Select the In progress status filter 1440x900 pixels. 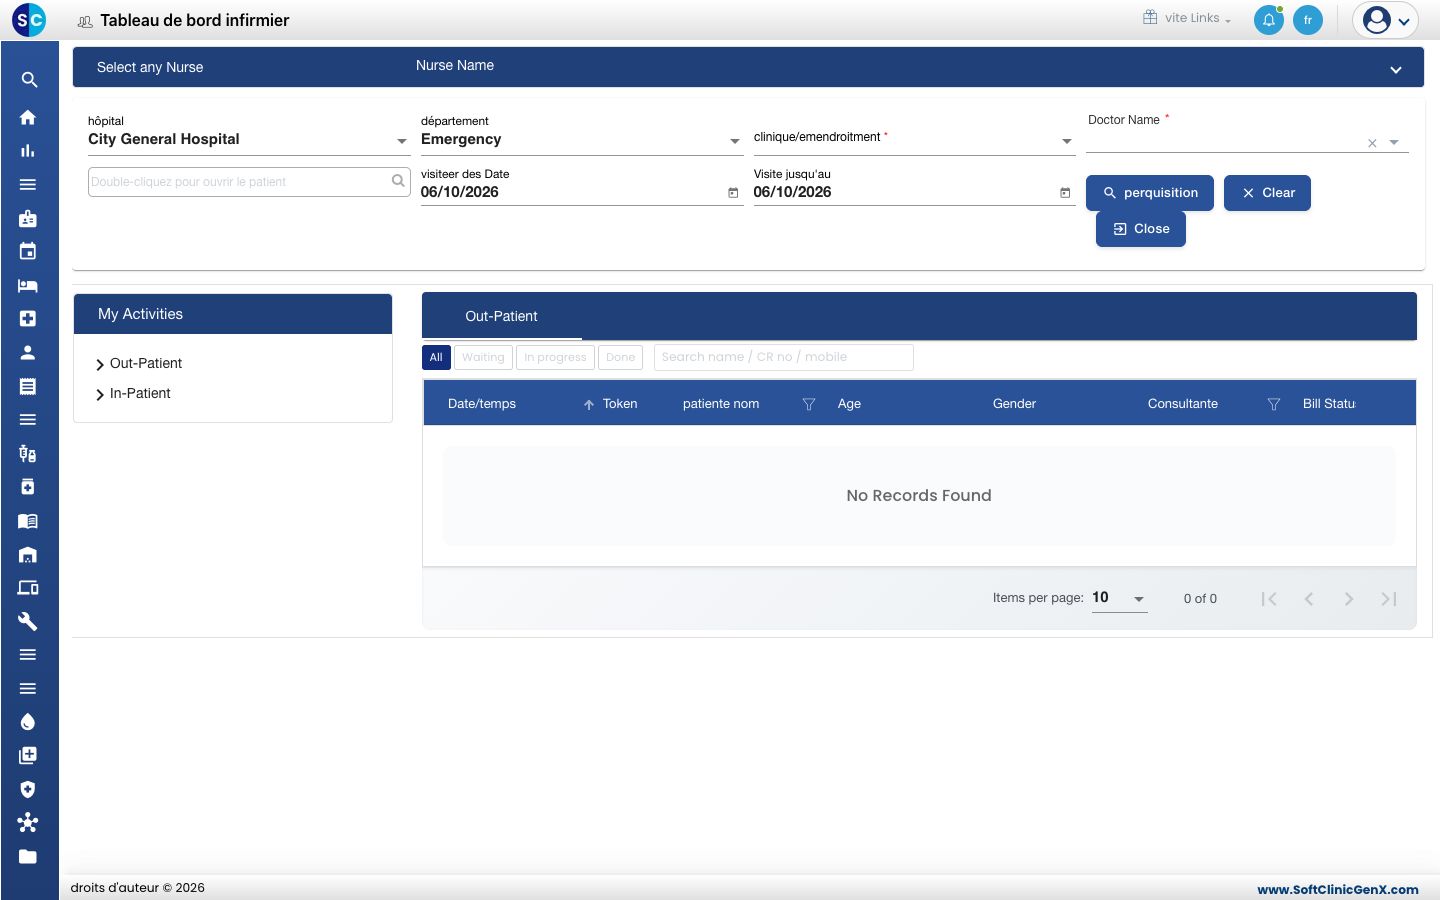pos(555,357)
